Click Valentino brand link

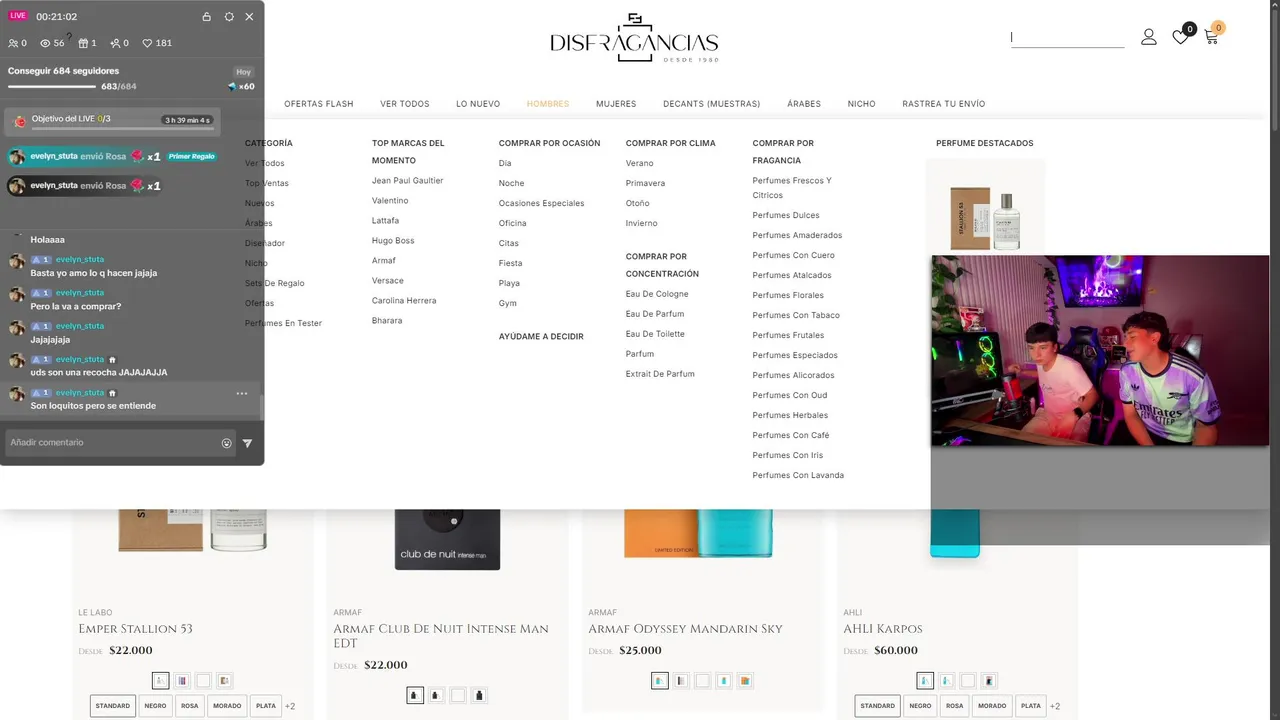pyautogui.click(x=390, y=201)
